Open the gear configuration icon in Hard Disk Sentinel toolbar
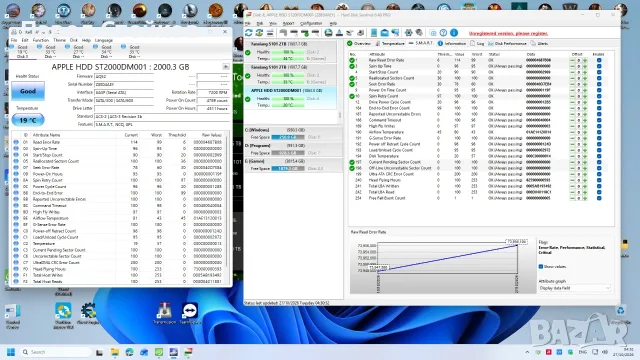Image resolution: width=640 pixels, height=360 pixels. click(x=408, y=33)
